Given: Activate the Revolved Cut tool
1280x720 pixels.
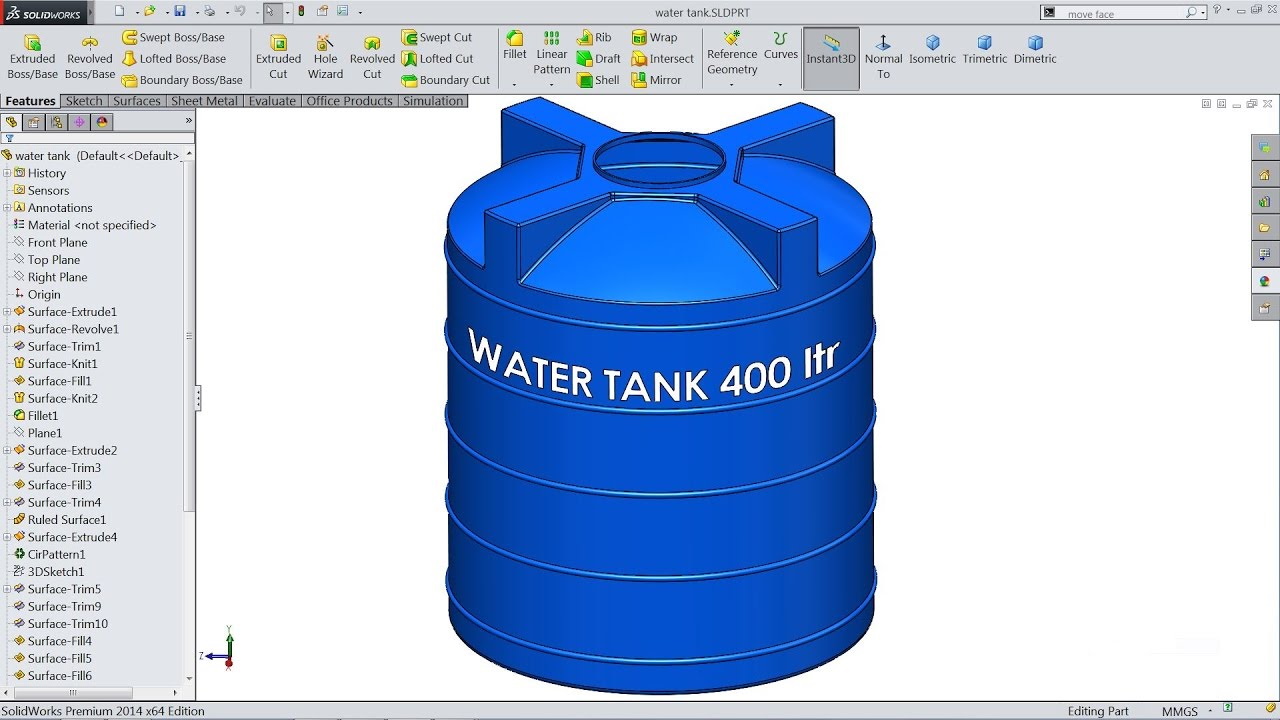Looking at the screenshot, I should (372, 57).
